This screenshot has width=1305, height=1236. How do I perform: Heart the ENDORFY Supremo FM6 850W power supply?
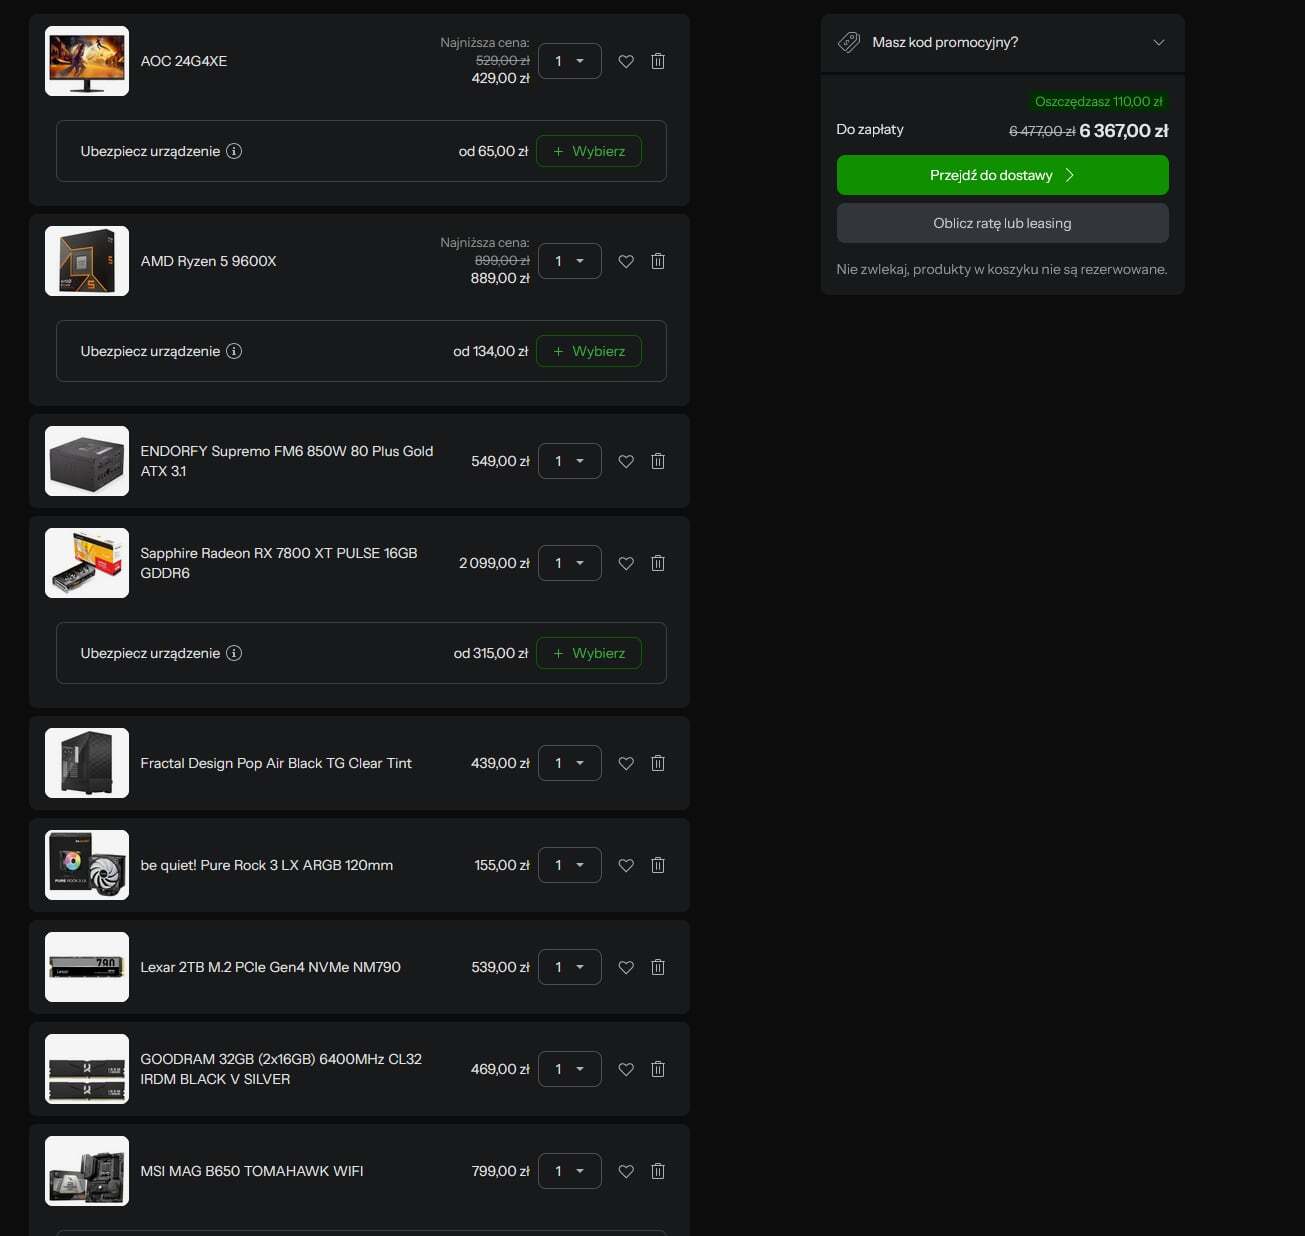(x=626, y=461)
